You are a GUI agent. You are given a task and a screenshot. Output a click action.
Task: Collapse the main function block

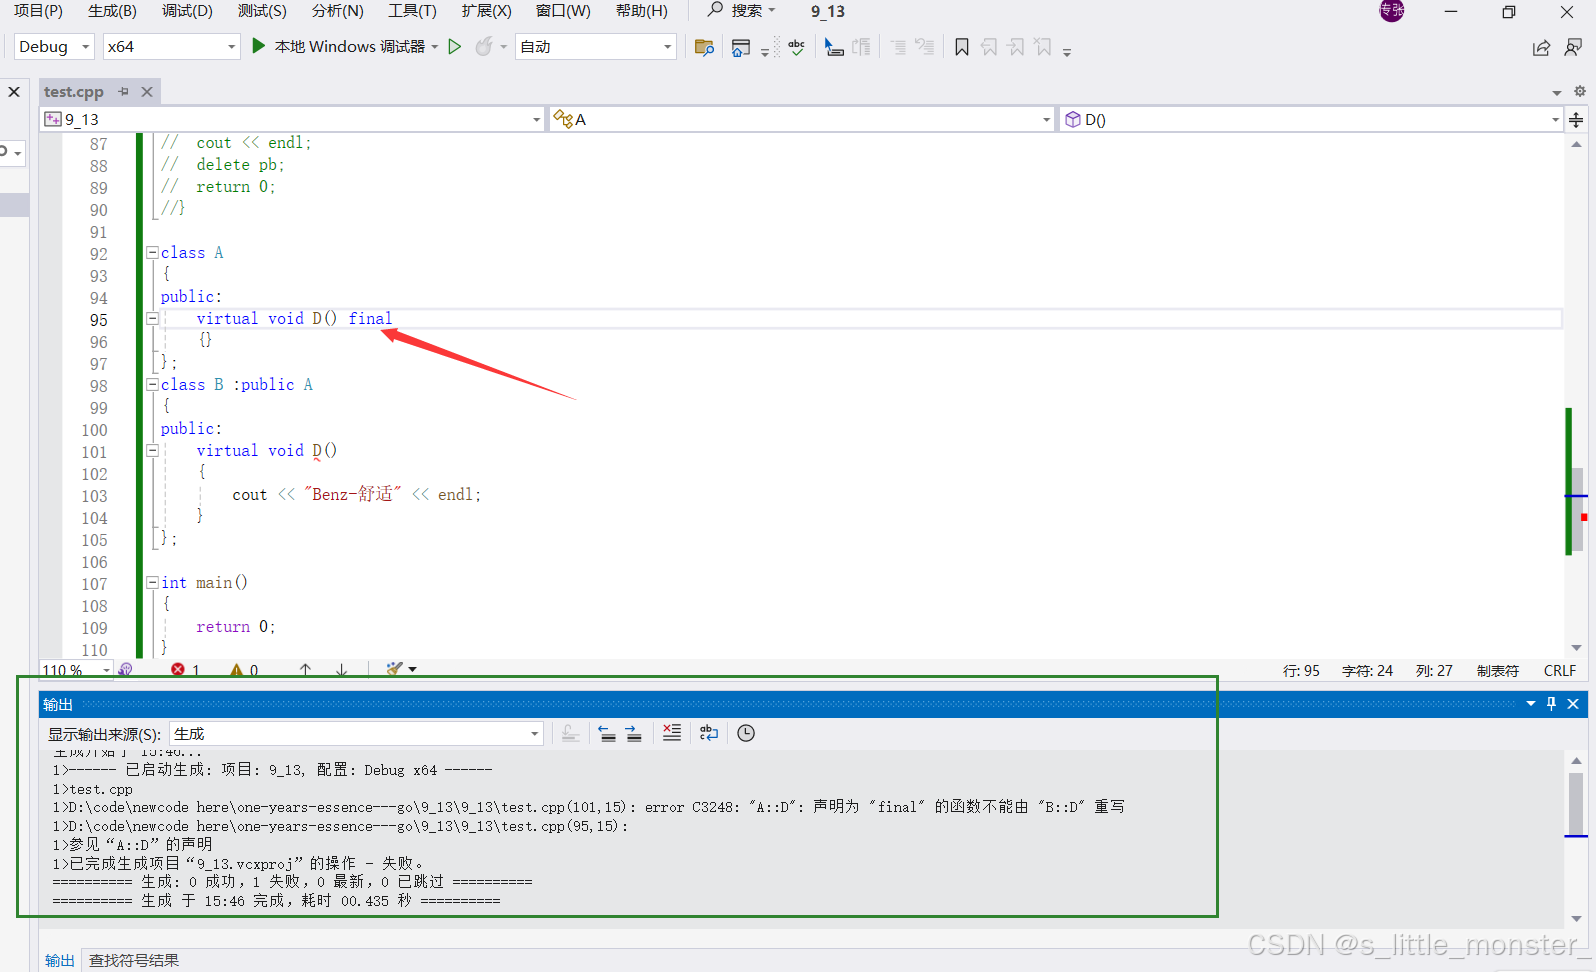[x=152, y=582]
